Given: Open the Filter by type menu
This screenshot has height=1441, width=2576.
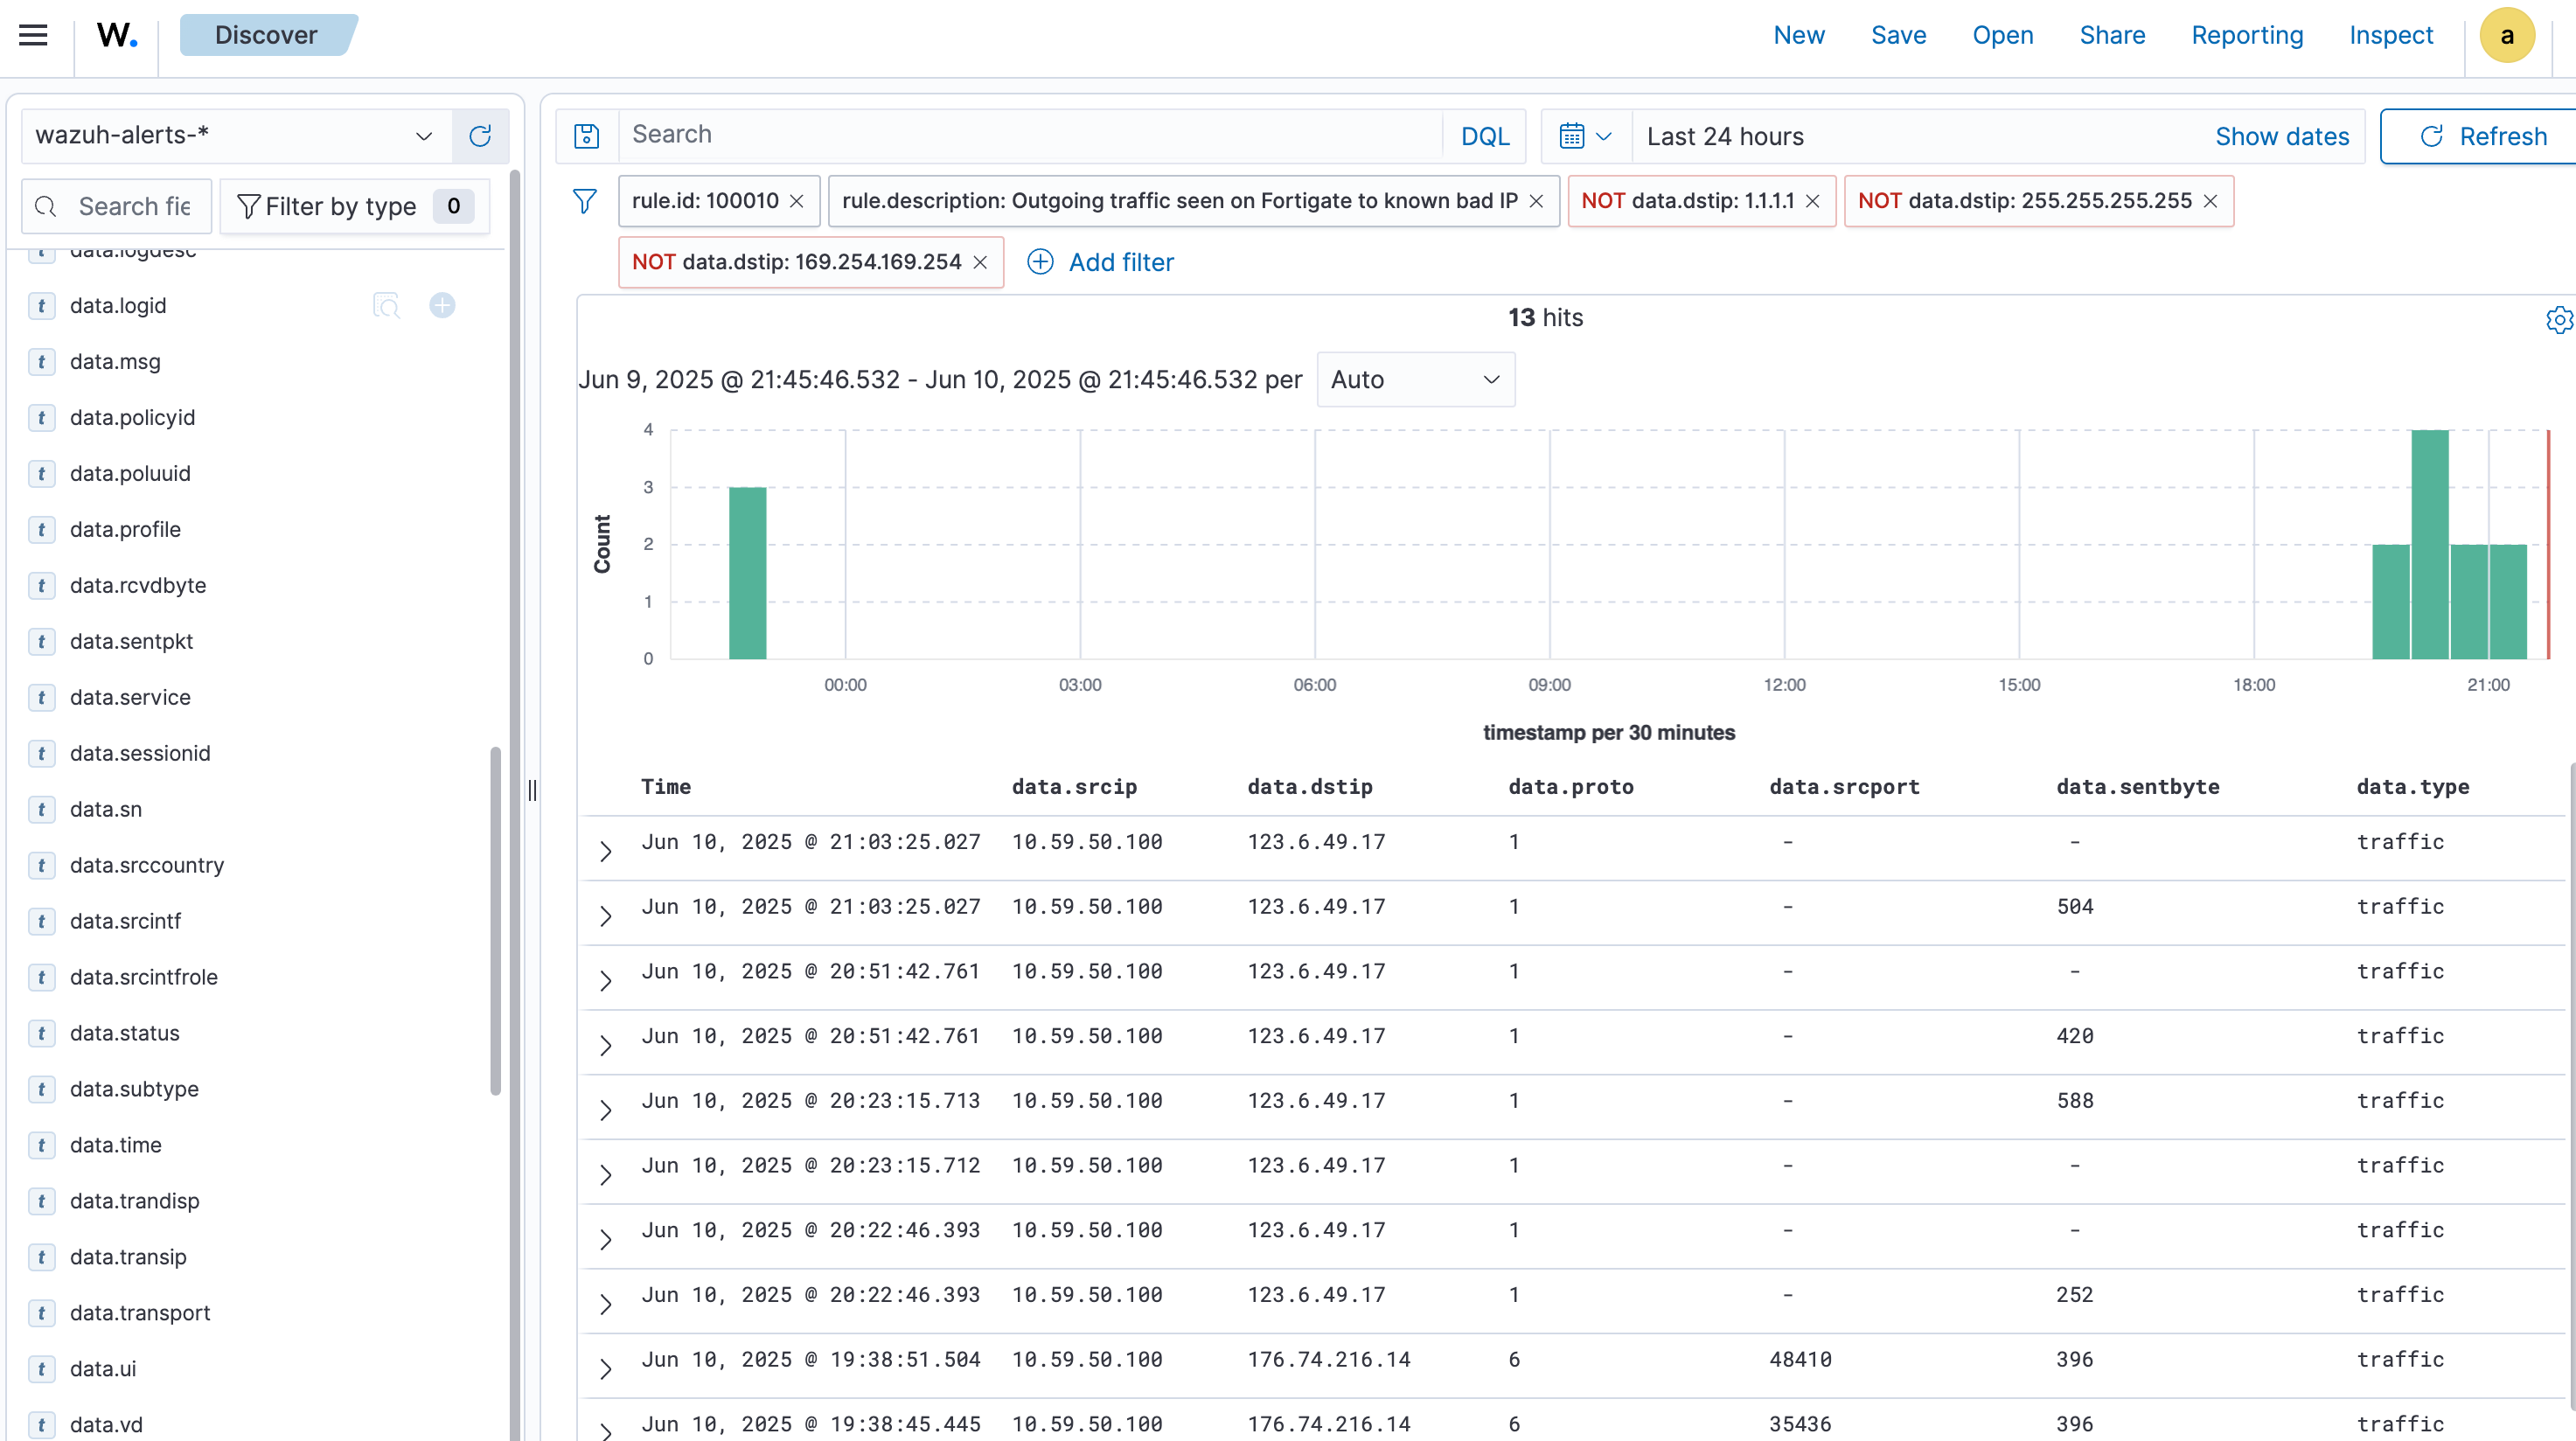Looking at the screenshot, I should (x=354, y=207).
